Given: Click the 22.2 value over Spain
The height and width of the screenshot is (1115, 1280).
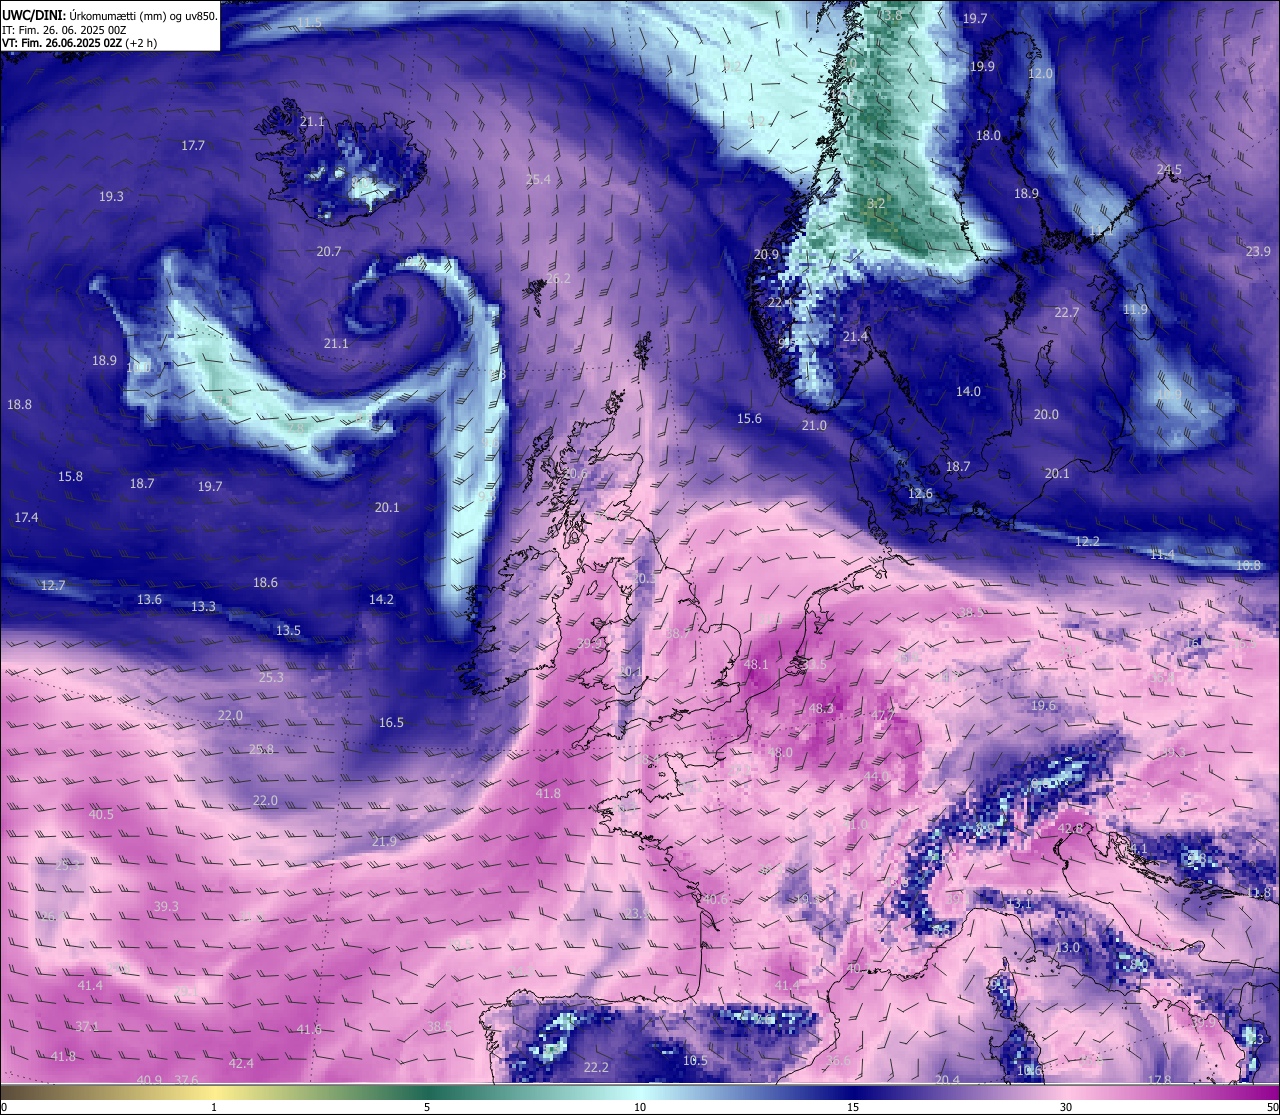Looking at the screenshot, I should [596, 1068].
